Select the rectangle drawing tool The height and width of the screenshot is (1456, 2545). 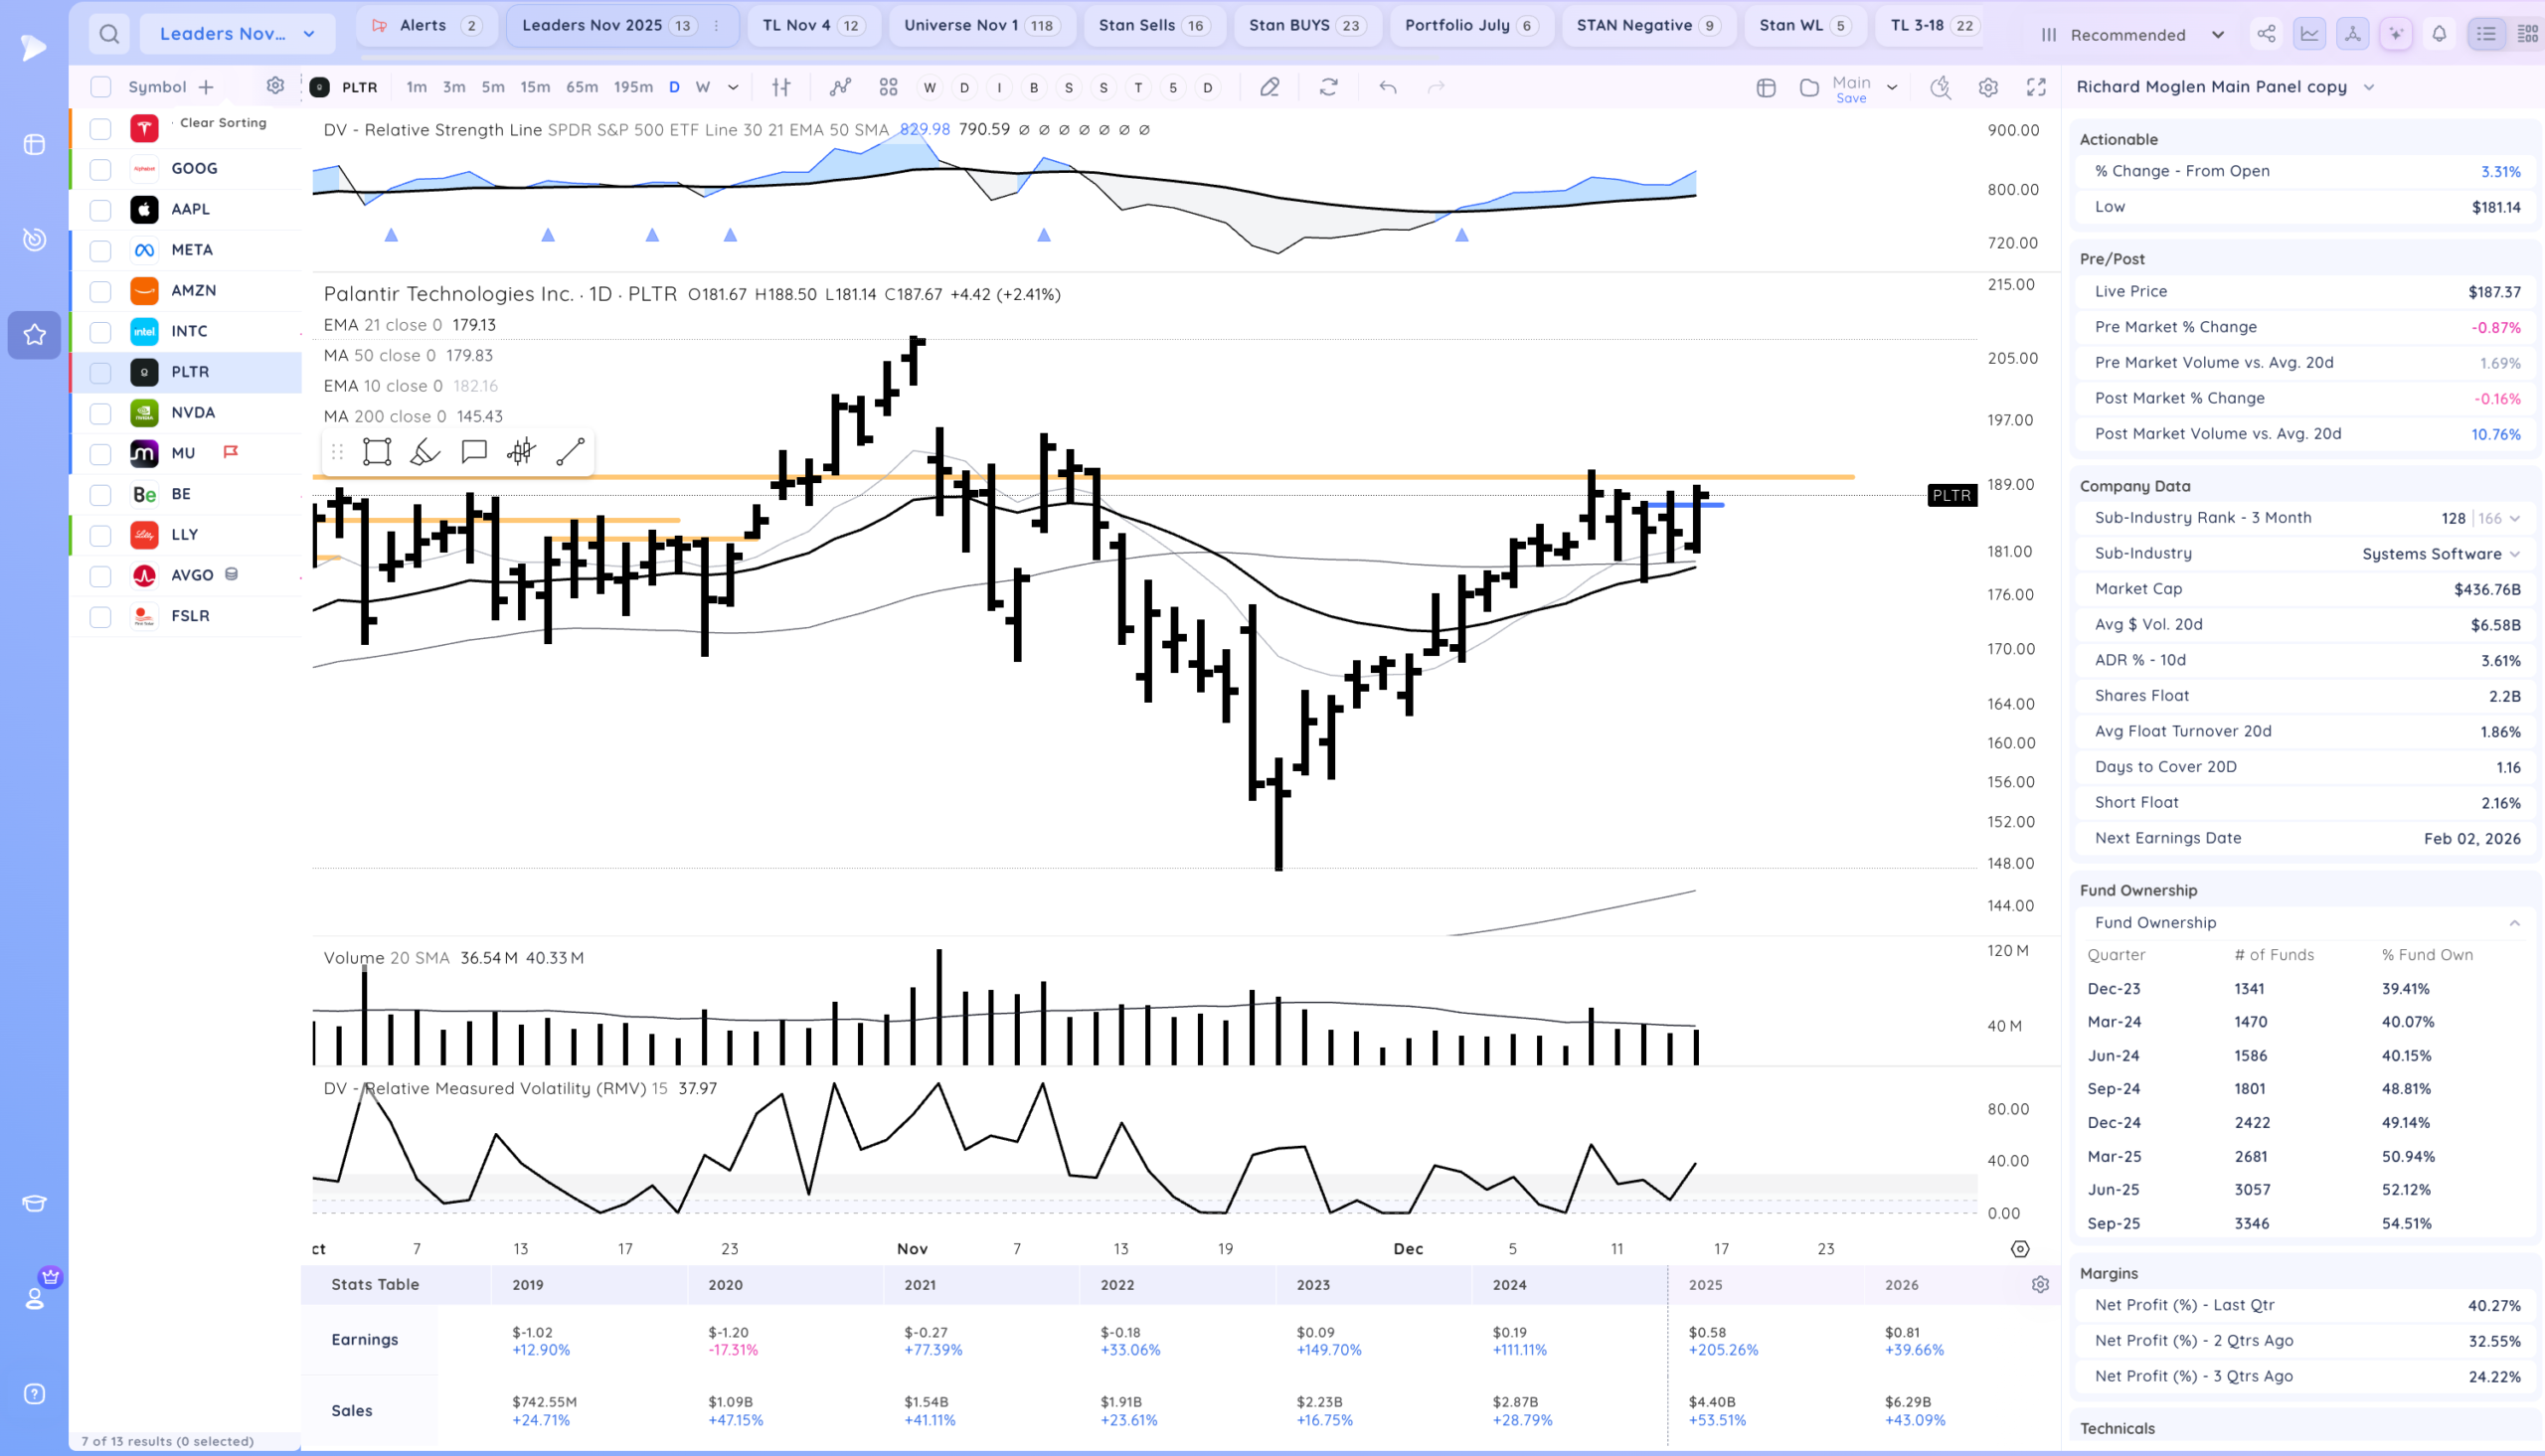coord(377,452)
